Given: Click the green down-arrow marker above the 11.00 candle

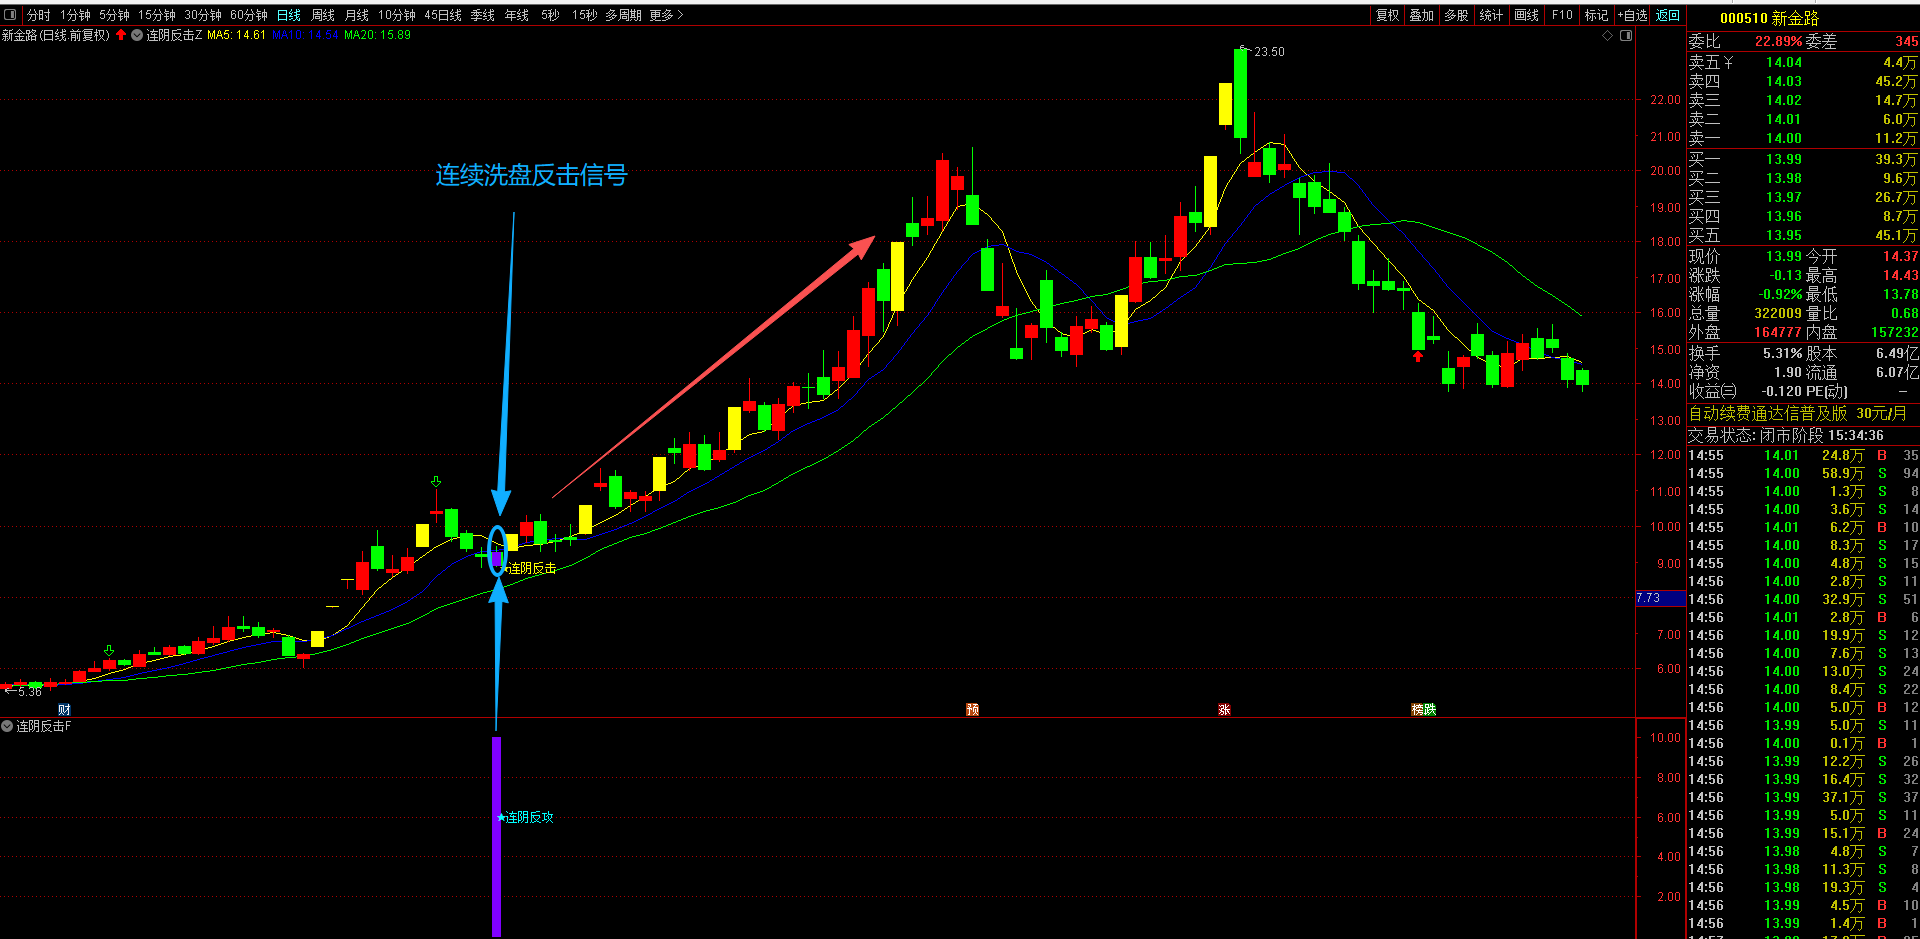Looking at the screenshot, I should [x=436, y=482].
